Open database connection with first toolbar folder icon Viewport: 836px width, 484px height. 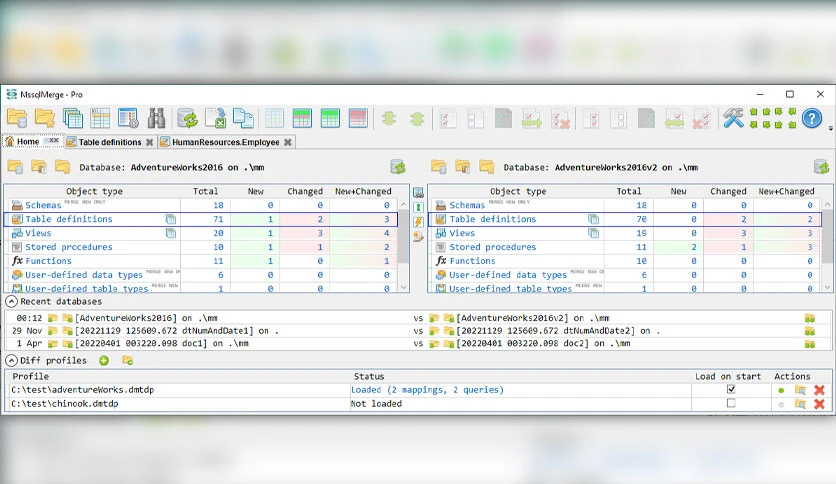[17, 118]
